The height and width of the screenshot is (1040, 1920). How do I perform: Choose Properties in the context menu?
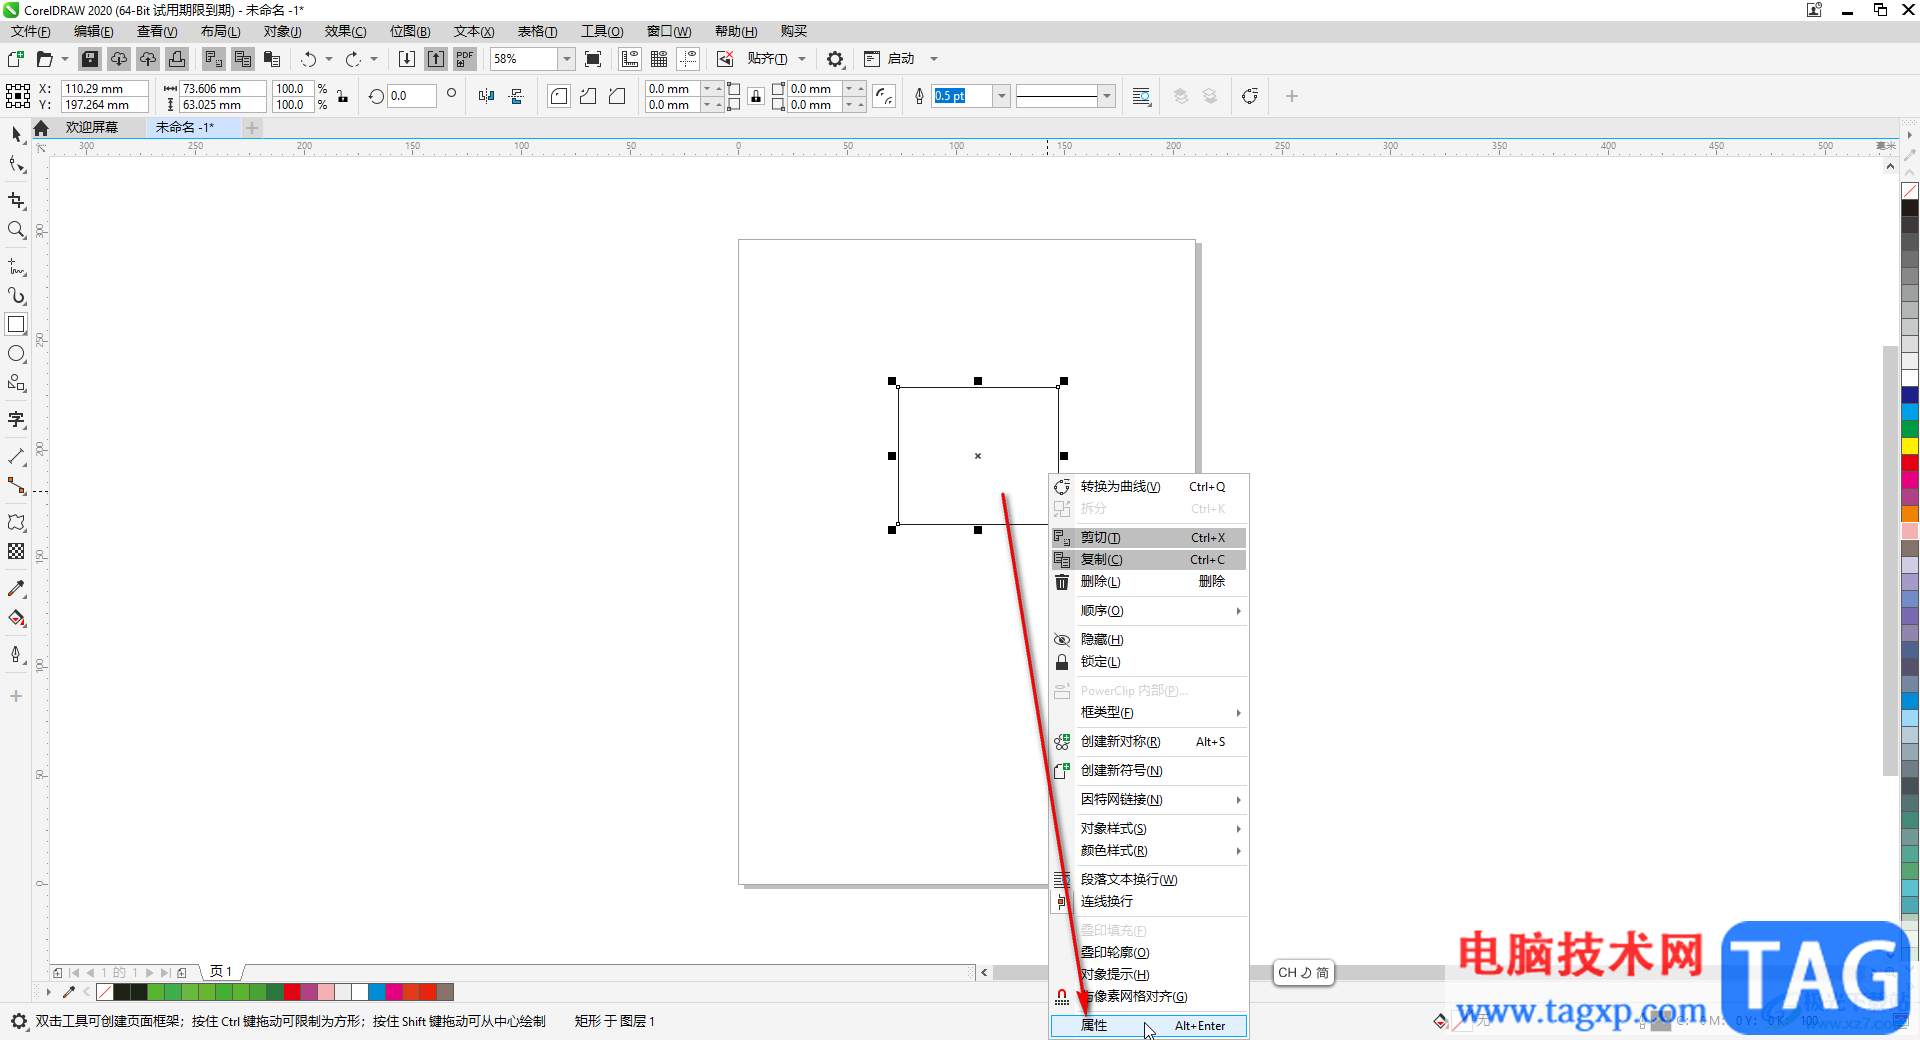[1148, 1026]
